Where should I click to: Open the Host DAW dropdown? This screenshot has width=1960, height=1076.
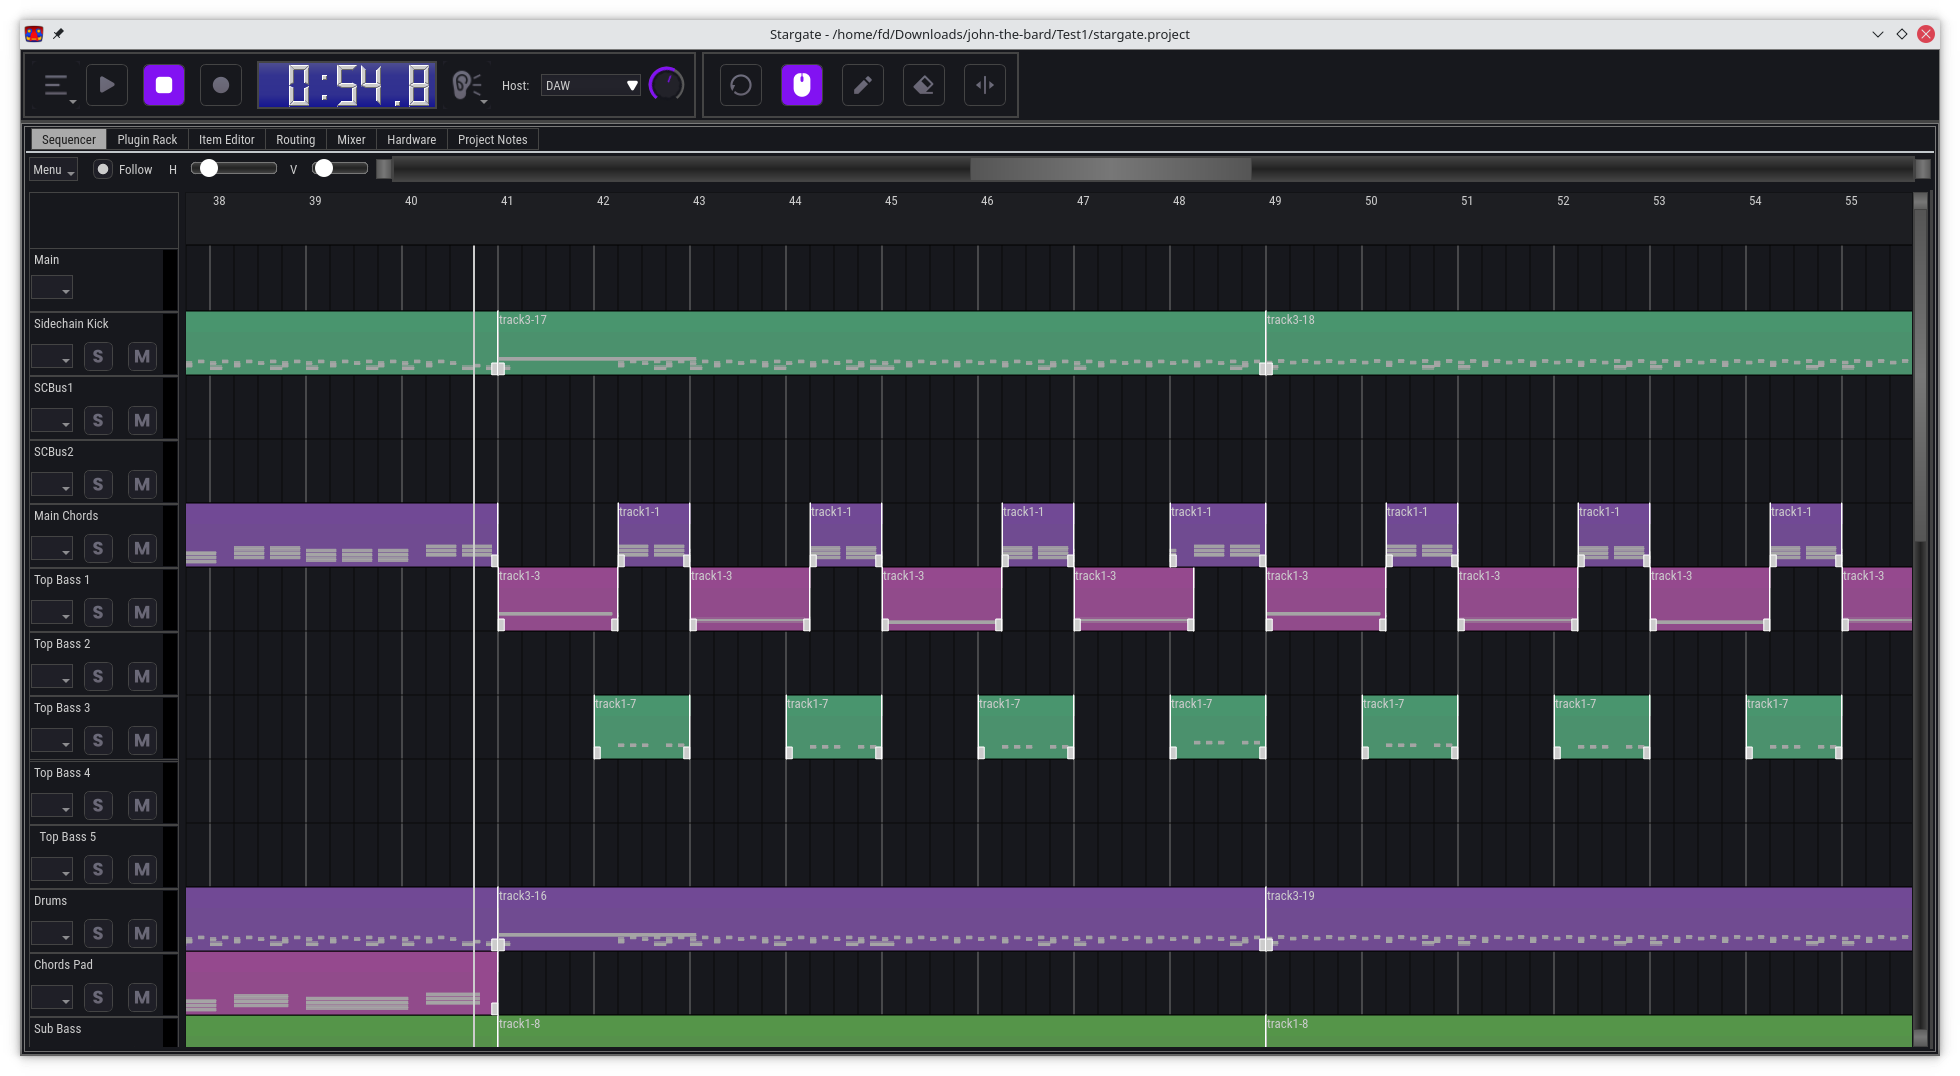[590, 86]
